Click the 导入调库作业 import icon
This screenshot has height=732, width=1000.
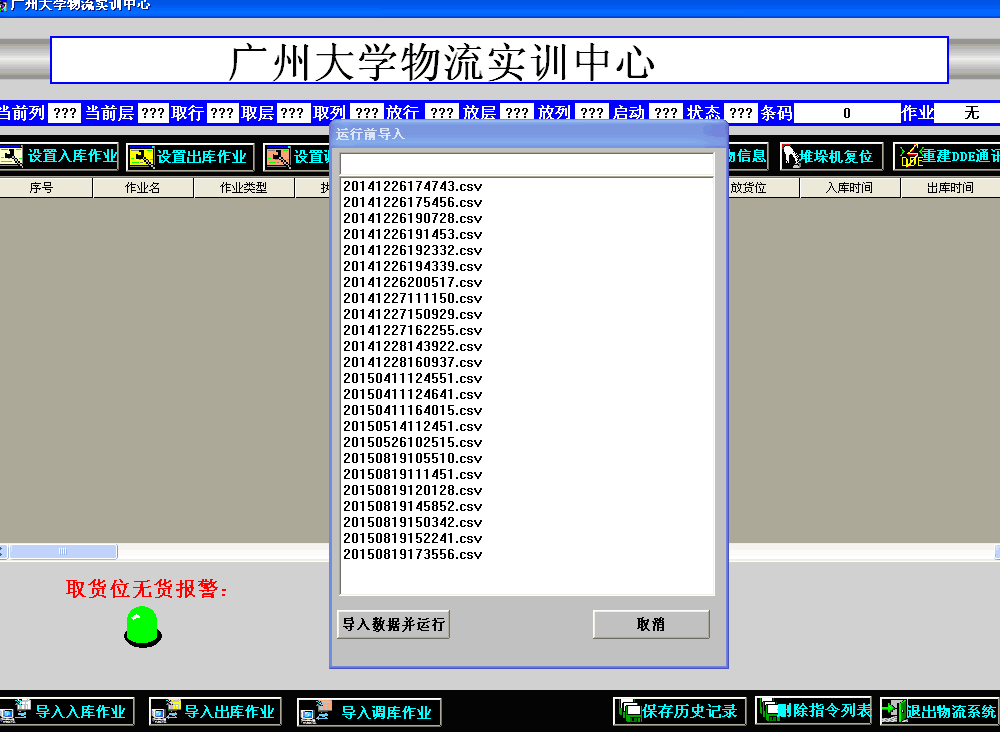pyautogui.click(x=316, y=712)
